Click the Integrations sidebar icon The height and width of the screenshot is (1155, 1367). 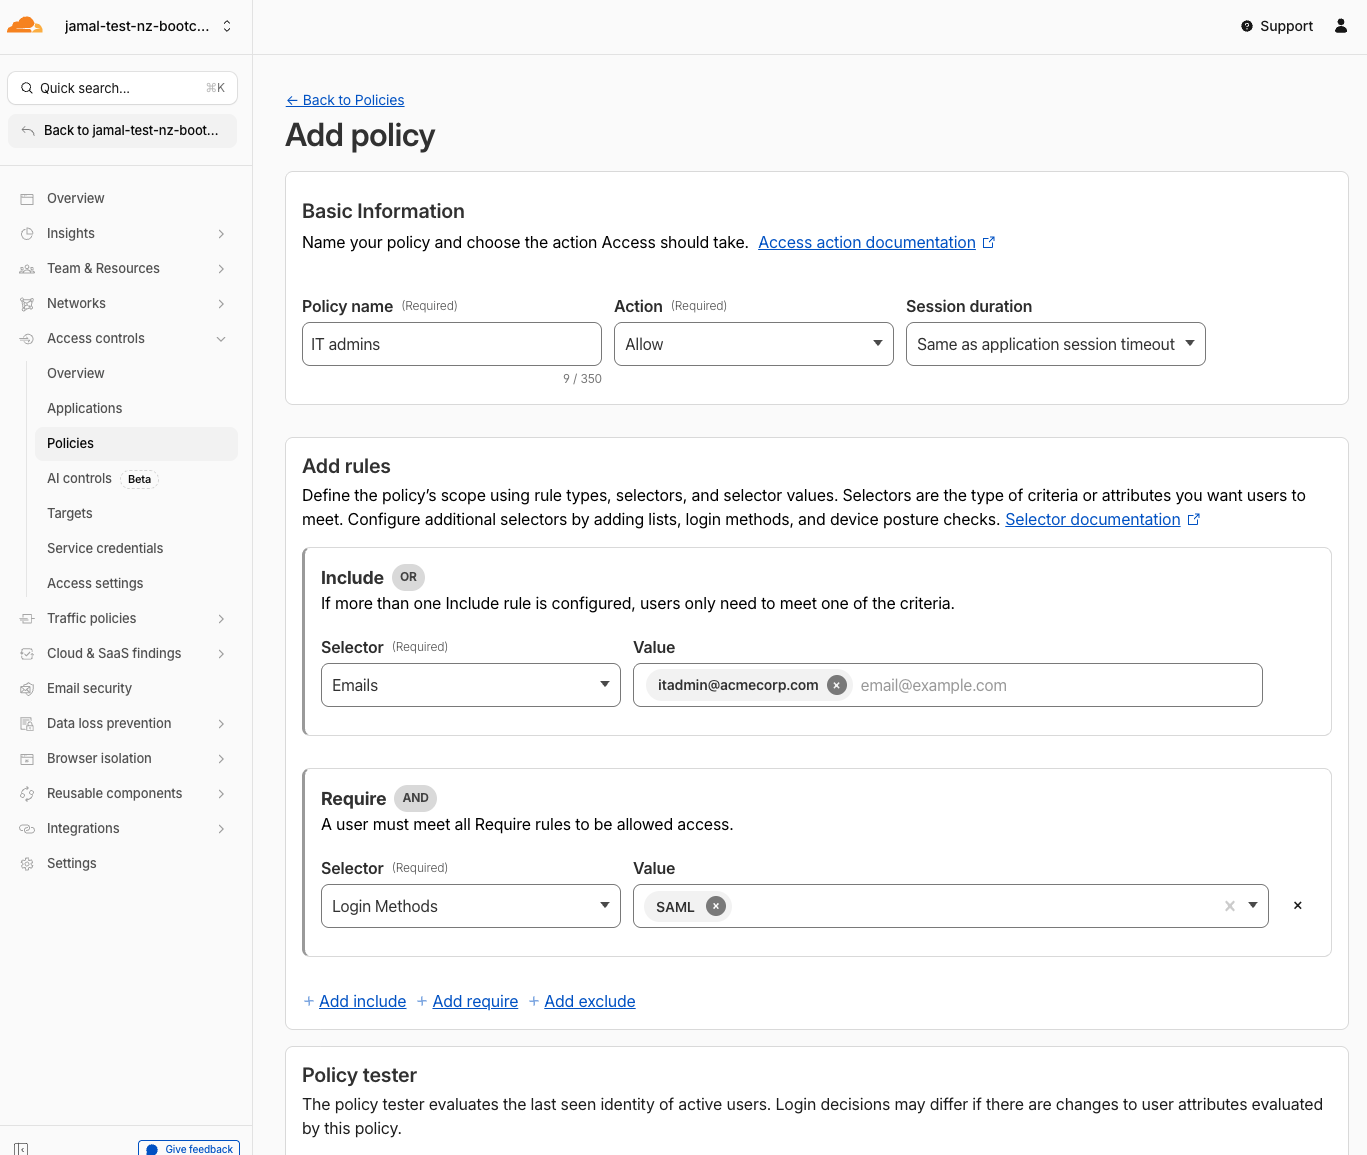click(x=27, y=829)
